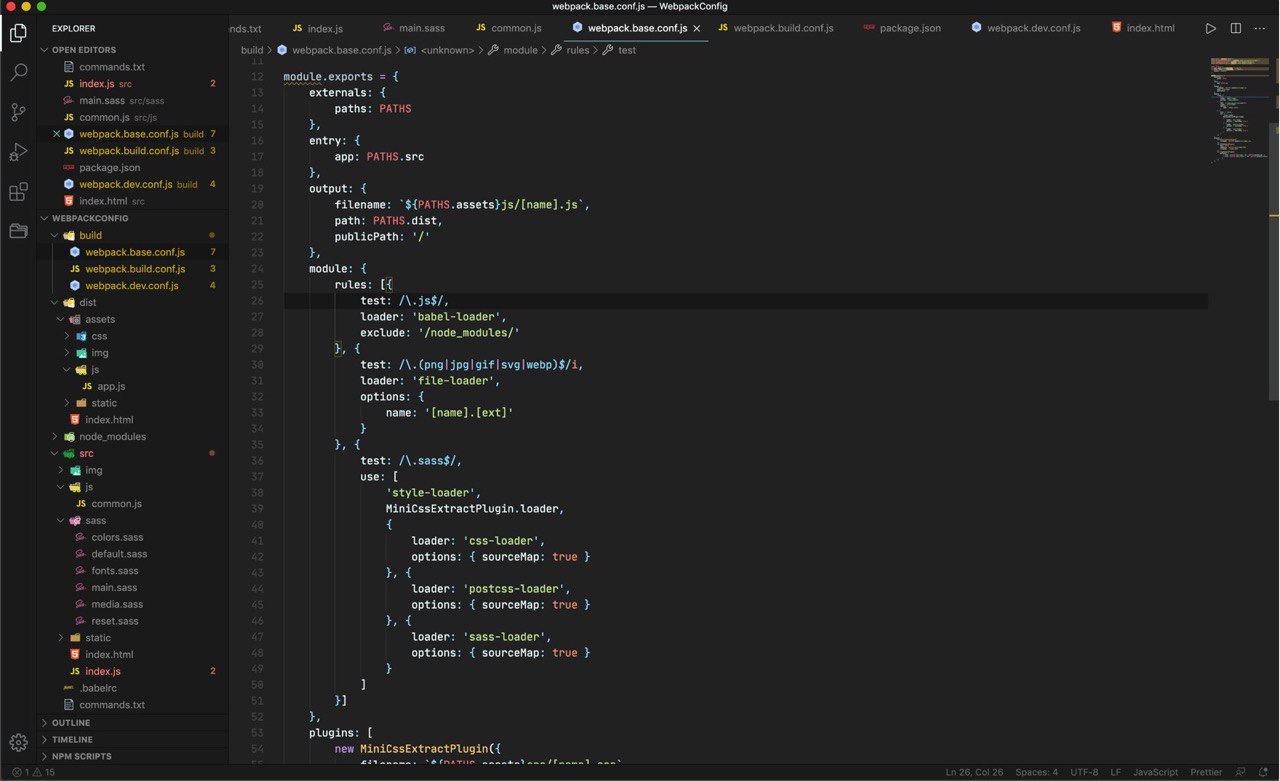This screenshot has height=781, width=1280.
Task: Close webpack.base.conf.js tab with its X
Action: click(x=697, y=28)
